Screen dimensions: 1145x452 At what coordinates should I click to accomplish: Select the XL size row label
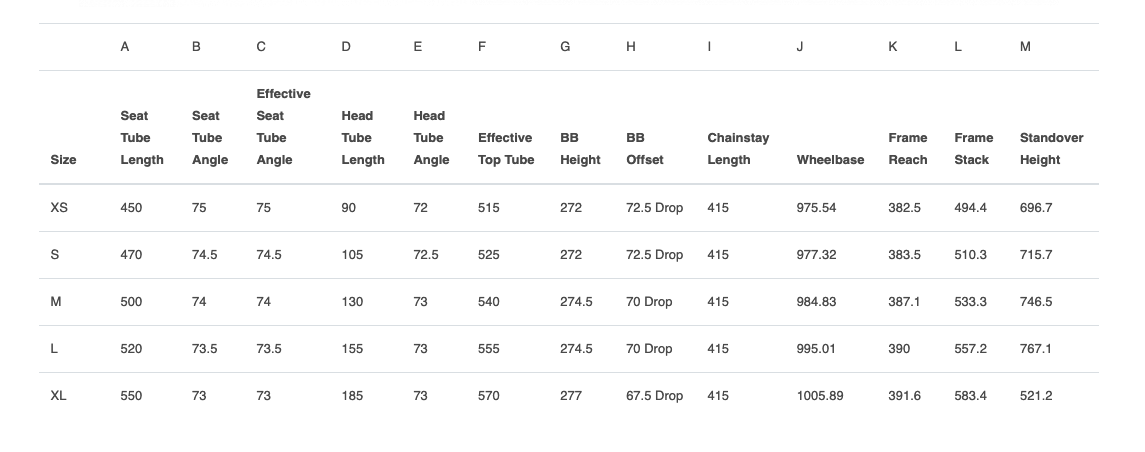[58, 396]
